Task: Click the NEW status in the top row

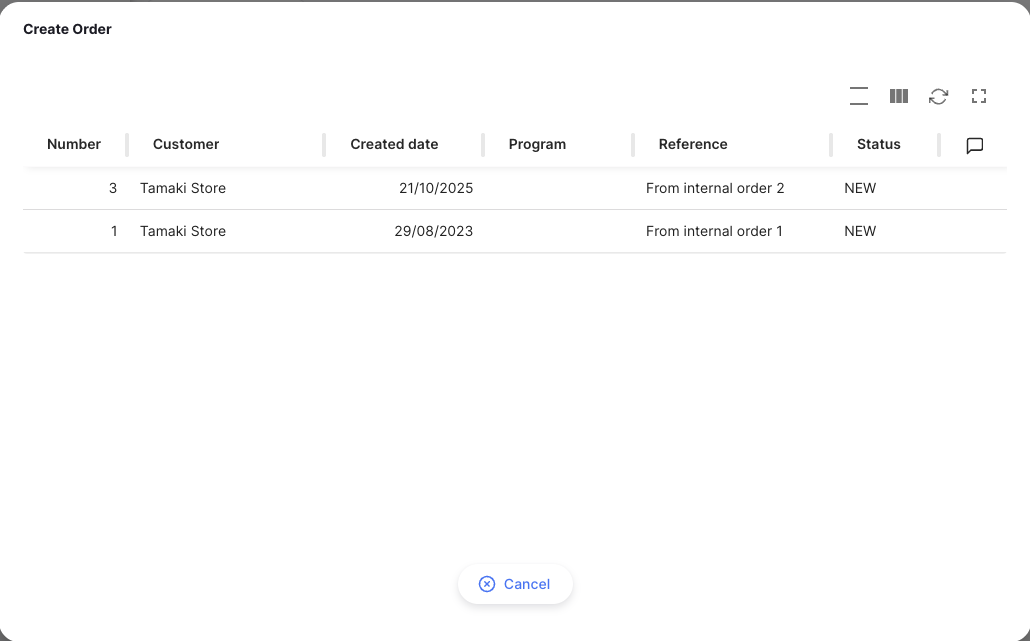Action: [x=860, y=188]
